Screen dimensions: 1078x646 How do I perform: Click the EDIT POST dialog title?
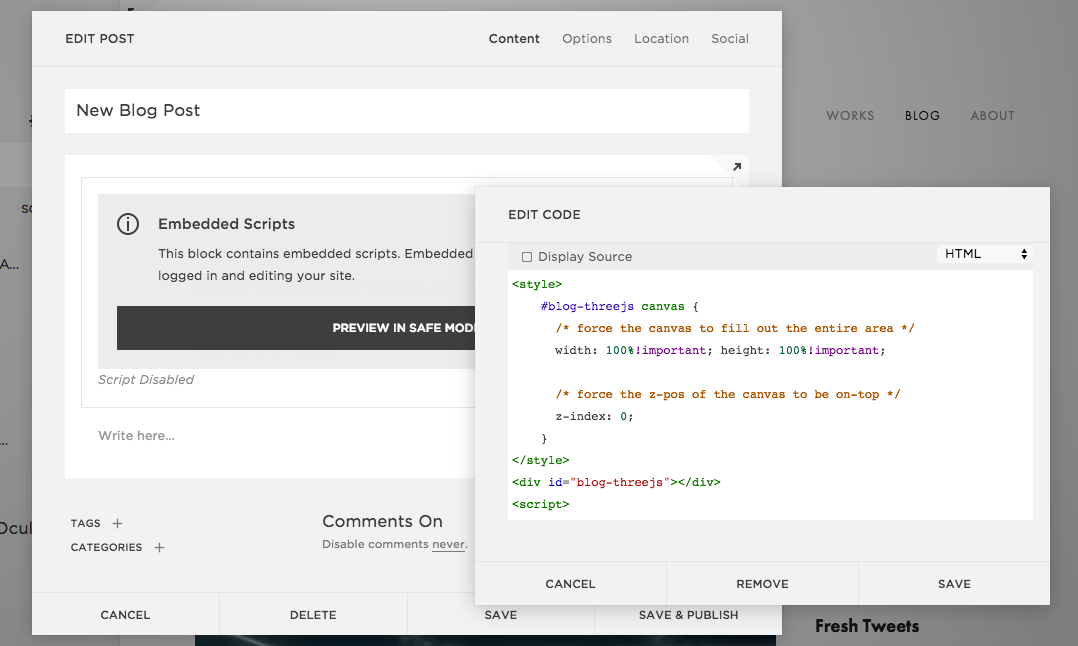click(100, 38)
